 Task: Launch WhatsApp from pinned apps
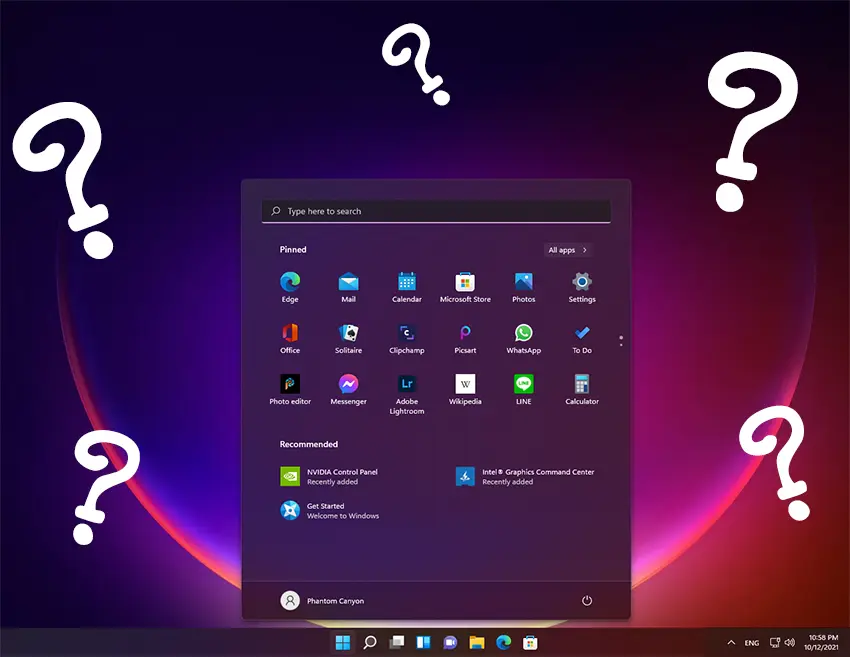click(x=523, y=333)
